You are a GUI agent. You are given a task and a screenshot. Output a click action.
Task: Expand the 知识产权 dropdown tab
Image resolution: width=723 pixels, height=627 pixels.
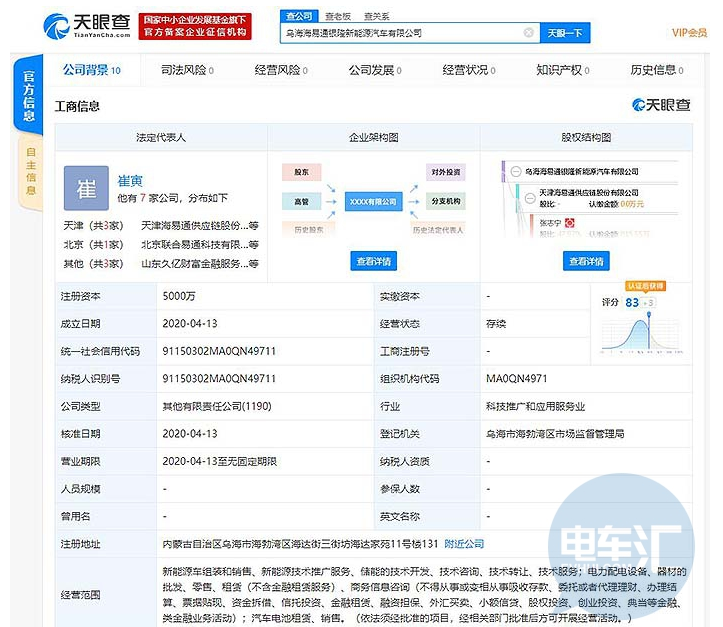[x=564, y=70]
